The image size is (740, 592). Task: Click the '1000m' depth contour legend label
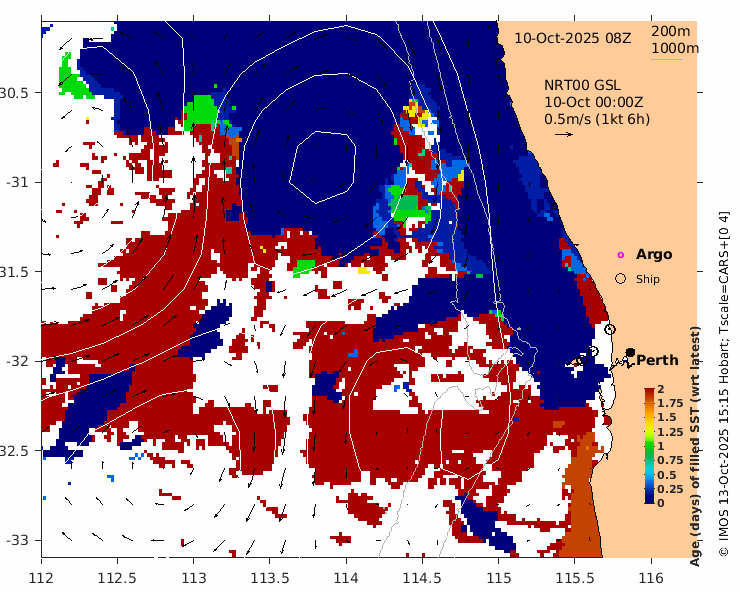coord(675,49)
